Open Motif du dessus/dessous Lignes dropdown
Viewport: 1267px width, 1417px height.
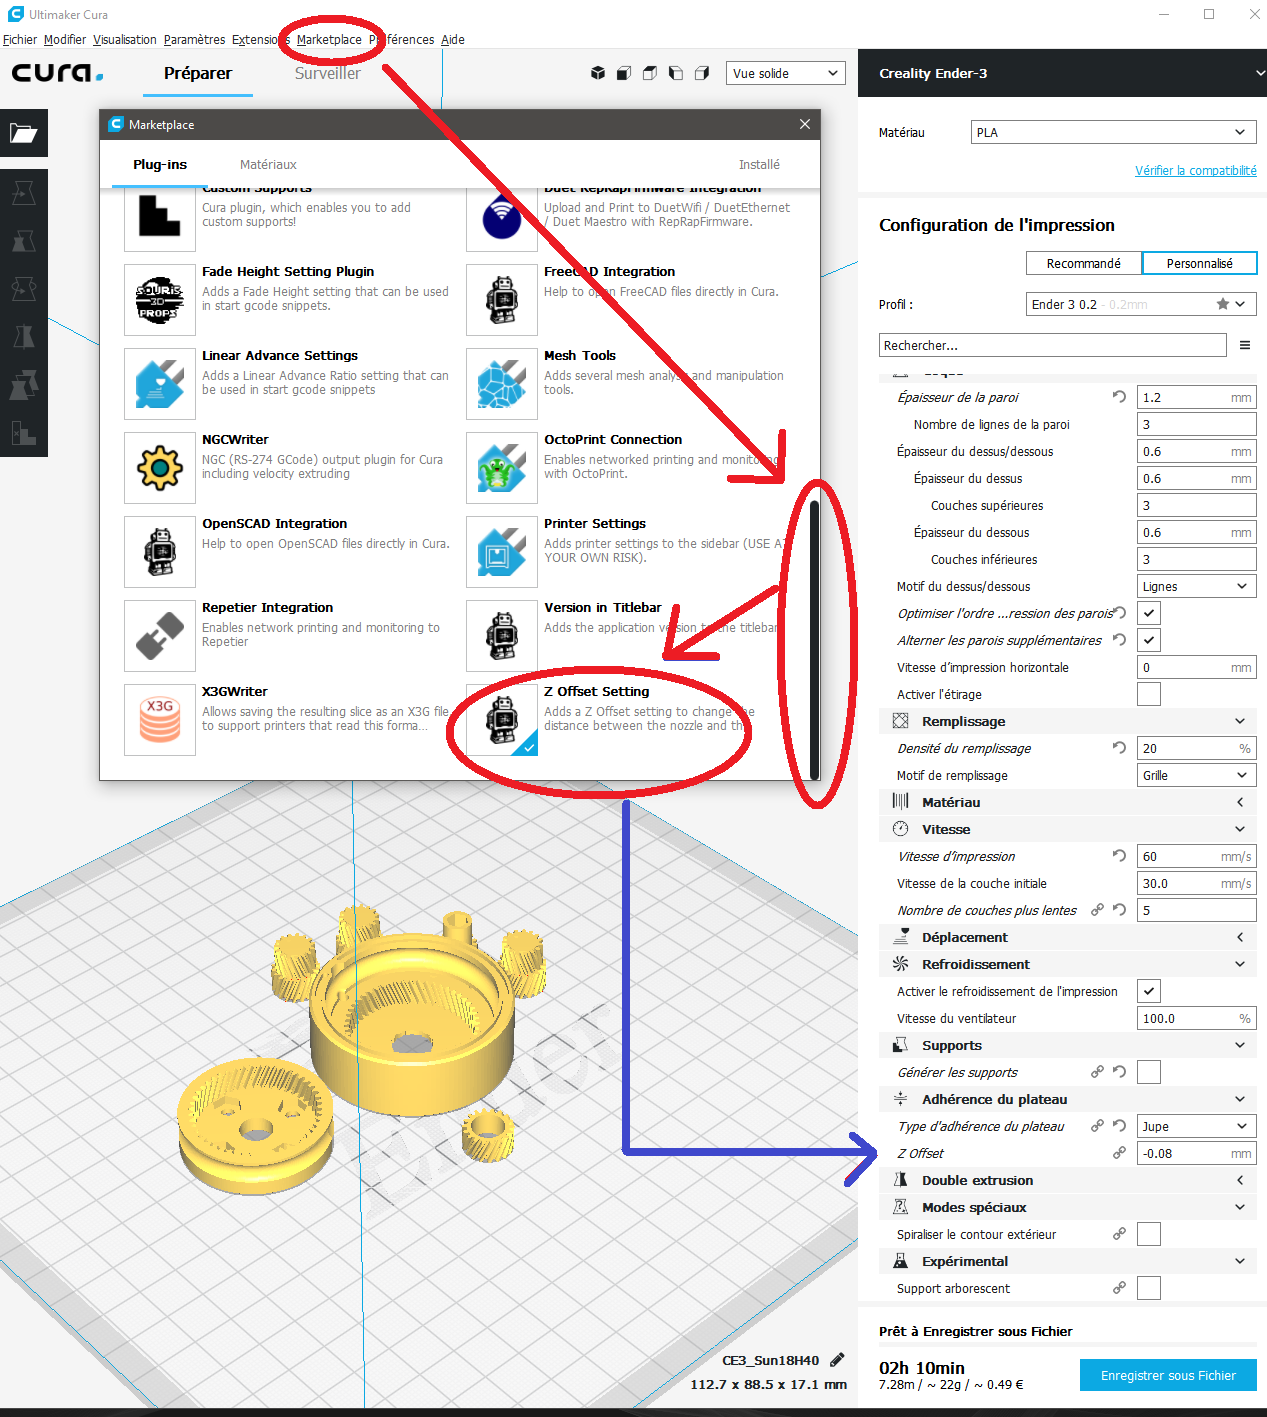(1197, 586)
